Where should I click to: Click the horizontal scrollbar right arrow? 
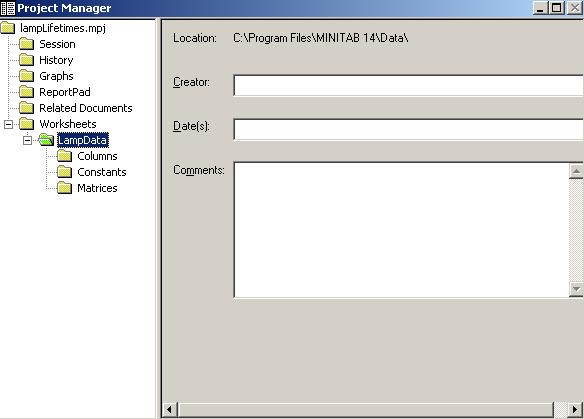(x=575, y=409)
